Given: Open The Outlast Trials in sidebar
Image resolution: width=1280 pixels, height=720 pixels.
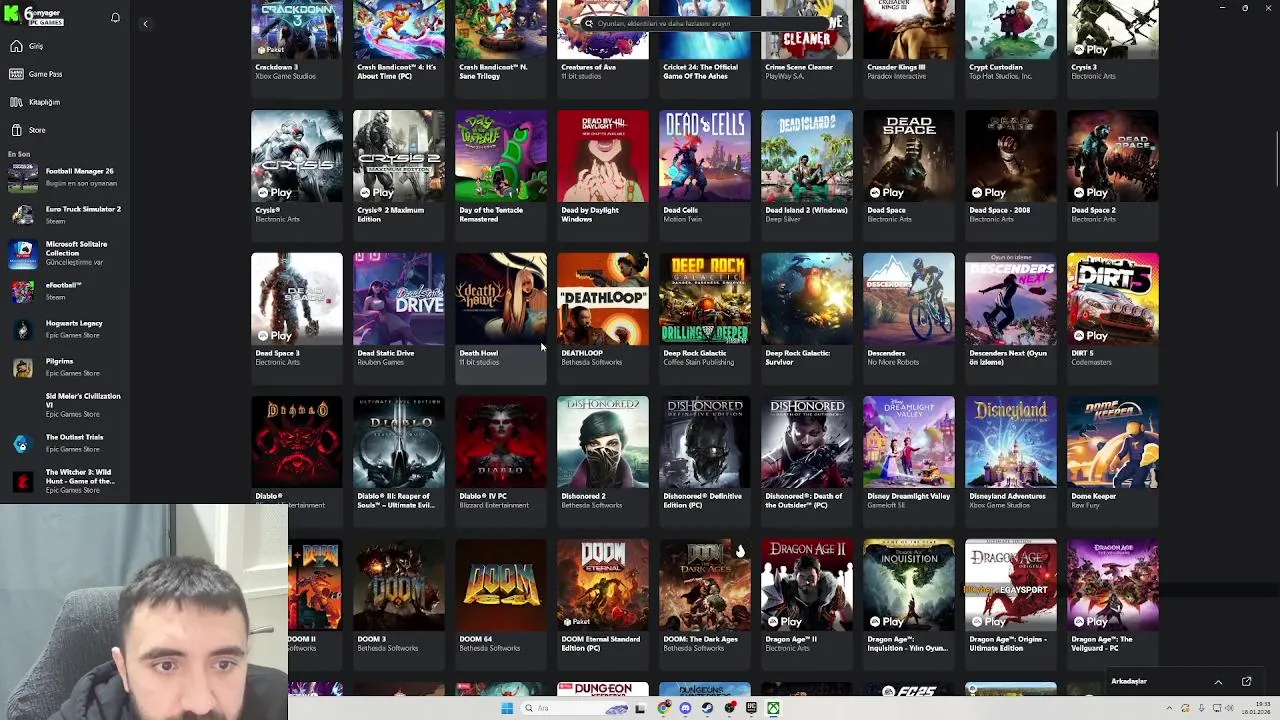Looking at the screenshot, I should click(x=64, y=443).
